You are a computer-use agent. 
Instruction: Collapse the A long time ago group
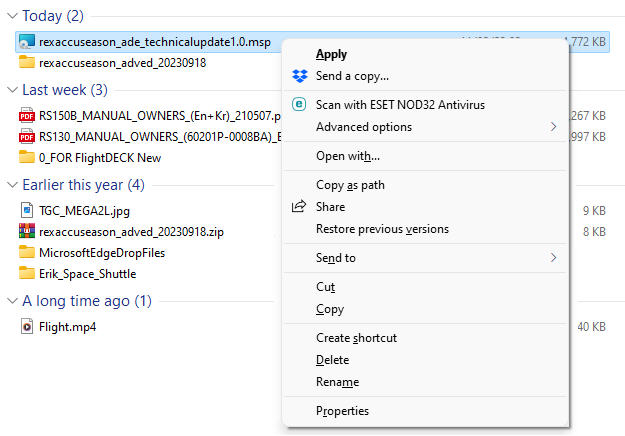click(12, 301)
